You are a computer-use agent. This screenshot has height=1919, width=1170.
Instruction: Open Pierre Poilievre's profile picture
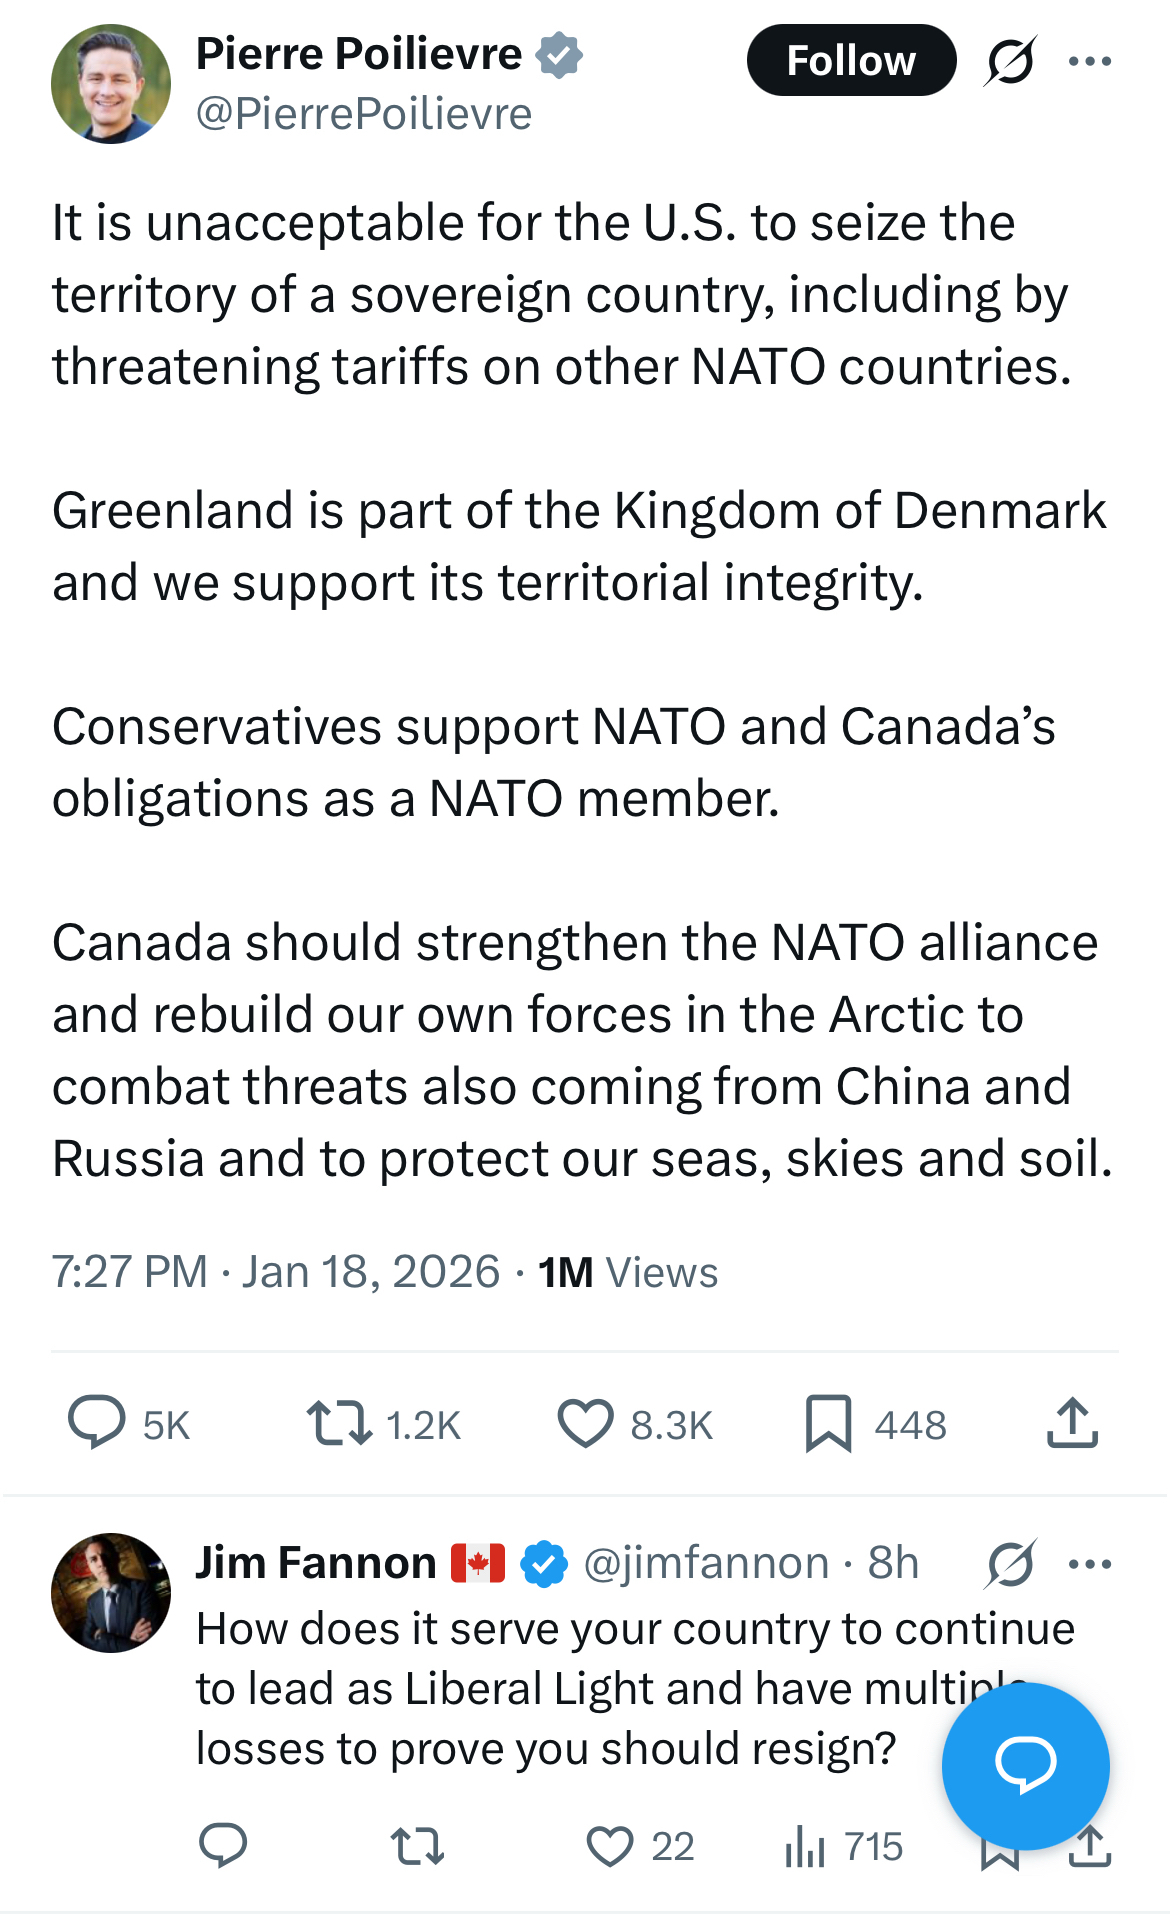click(111, 84)
